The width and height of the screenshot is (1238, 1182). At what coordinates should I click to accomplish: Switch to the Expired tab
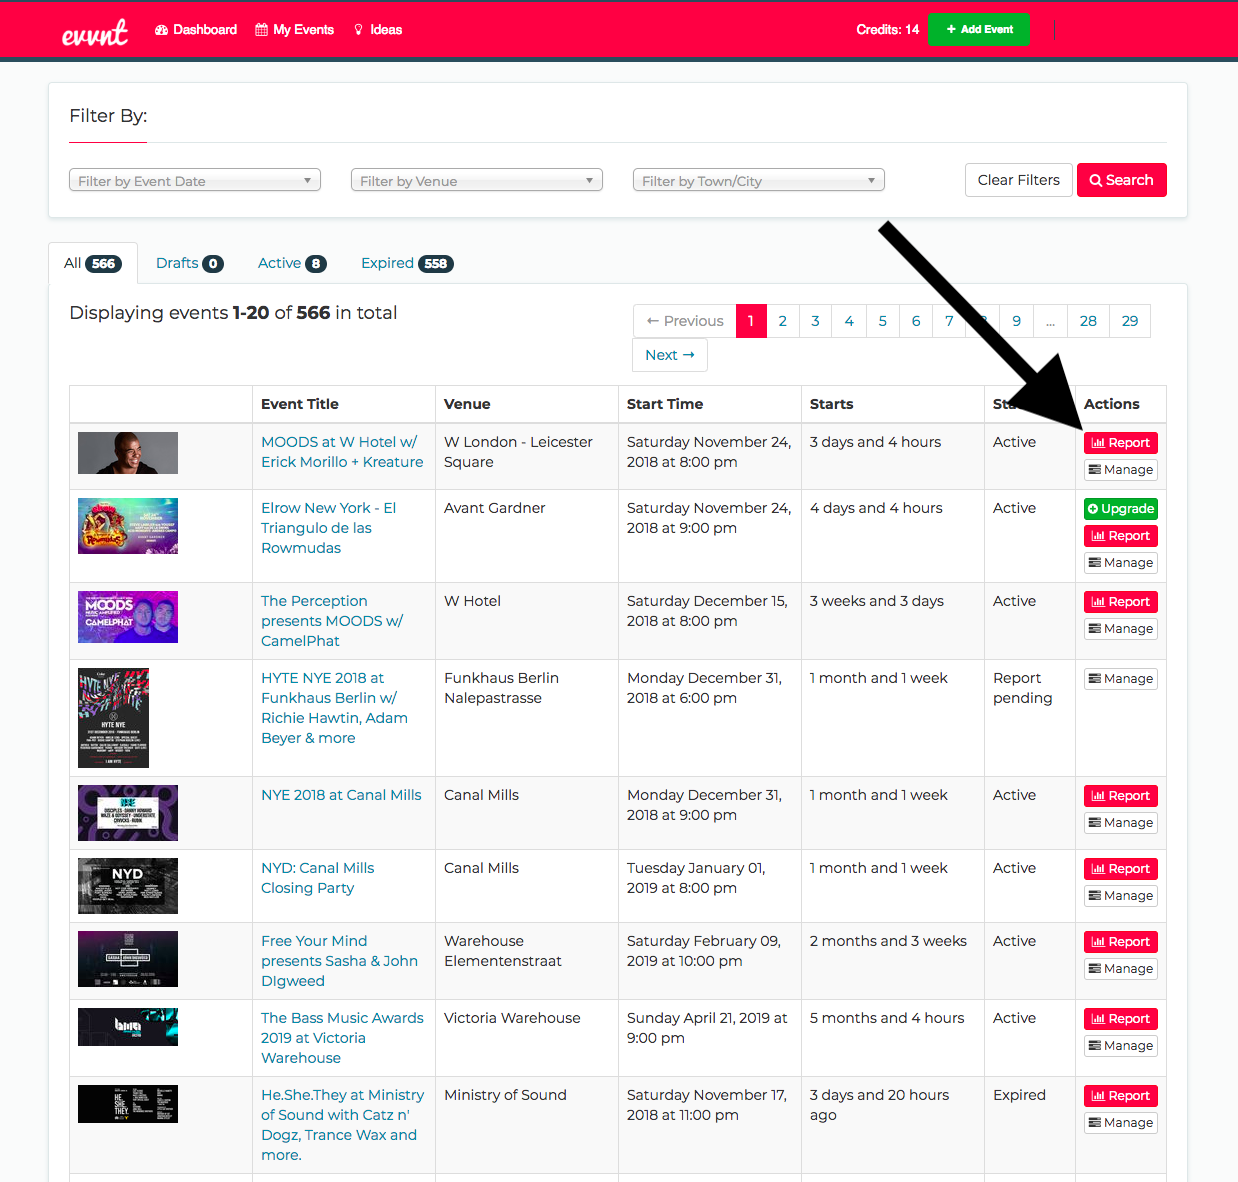pyautogui.click(x=407, y=264)
